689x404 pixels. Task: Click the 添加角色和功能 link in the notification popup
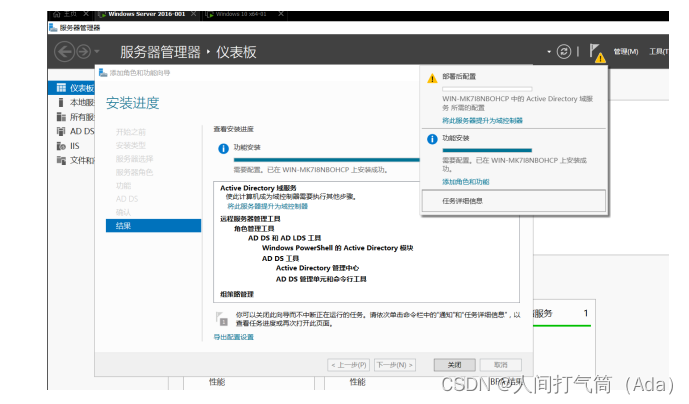point(466,182)
